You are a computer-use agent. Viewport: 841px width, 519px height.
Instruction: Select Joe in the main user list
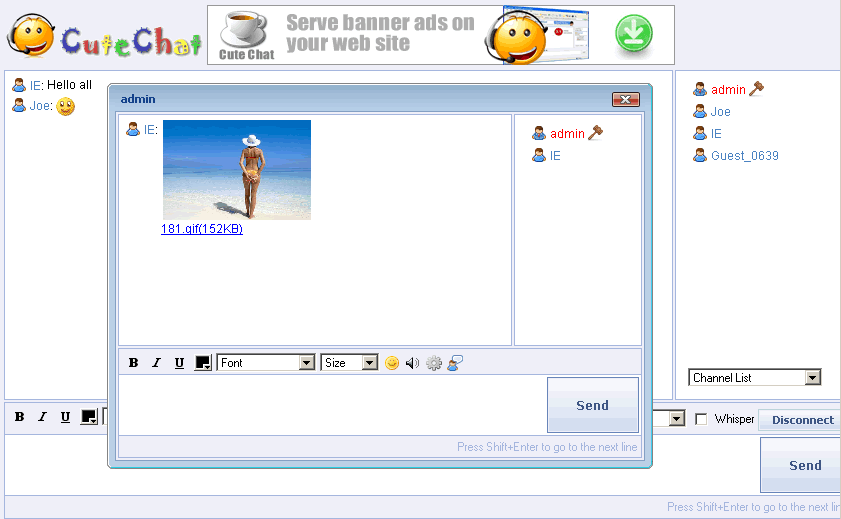click(x=720, y=112)
